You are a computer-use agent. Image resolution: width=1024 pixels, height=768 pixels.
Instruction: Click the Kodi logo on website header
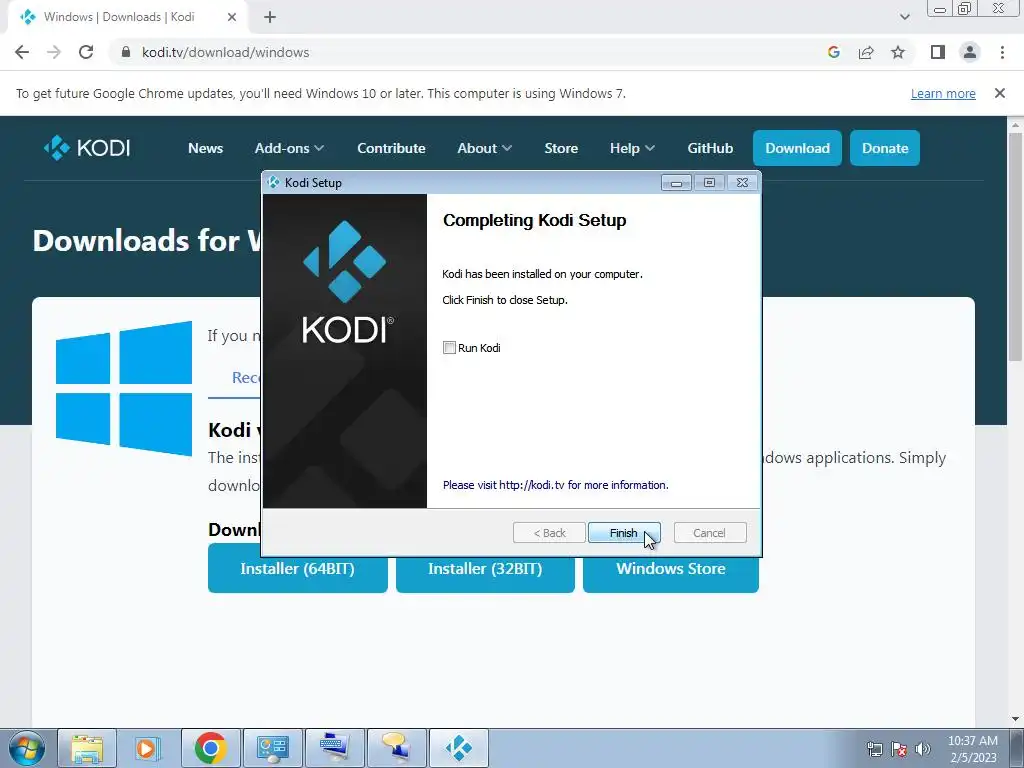(x=87, y=148)
